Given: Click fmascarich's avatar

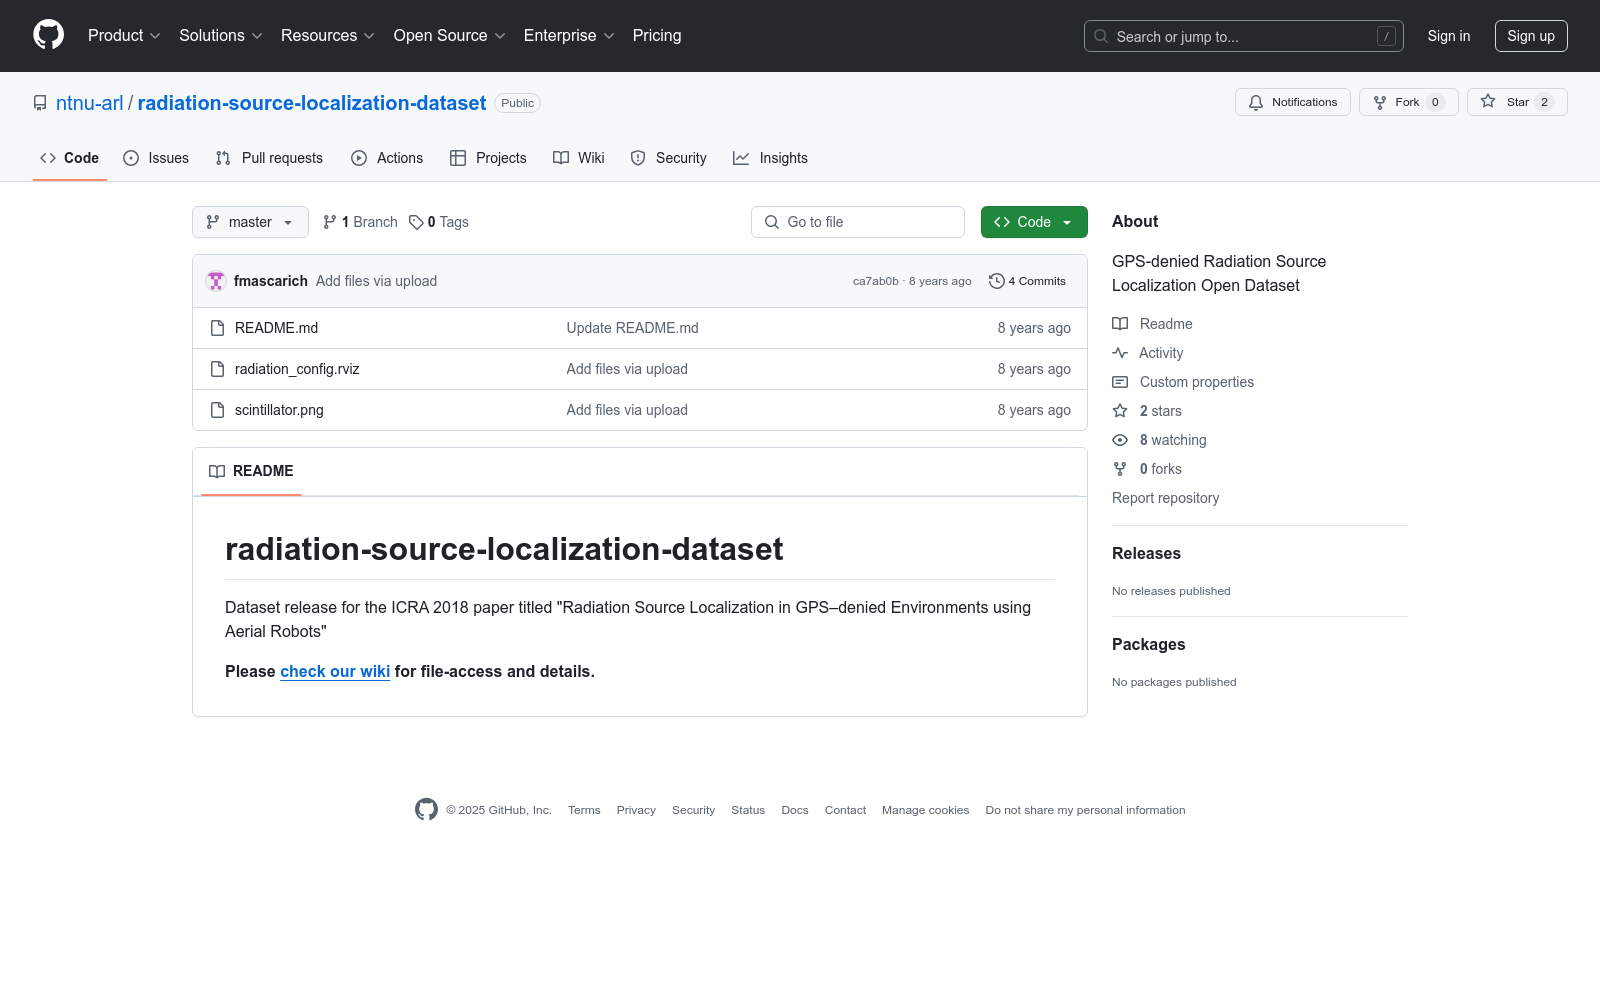Looking at the screenshot, I should coord(215,281).
